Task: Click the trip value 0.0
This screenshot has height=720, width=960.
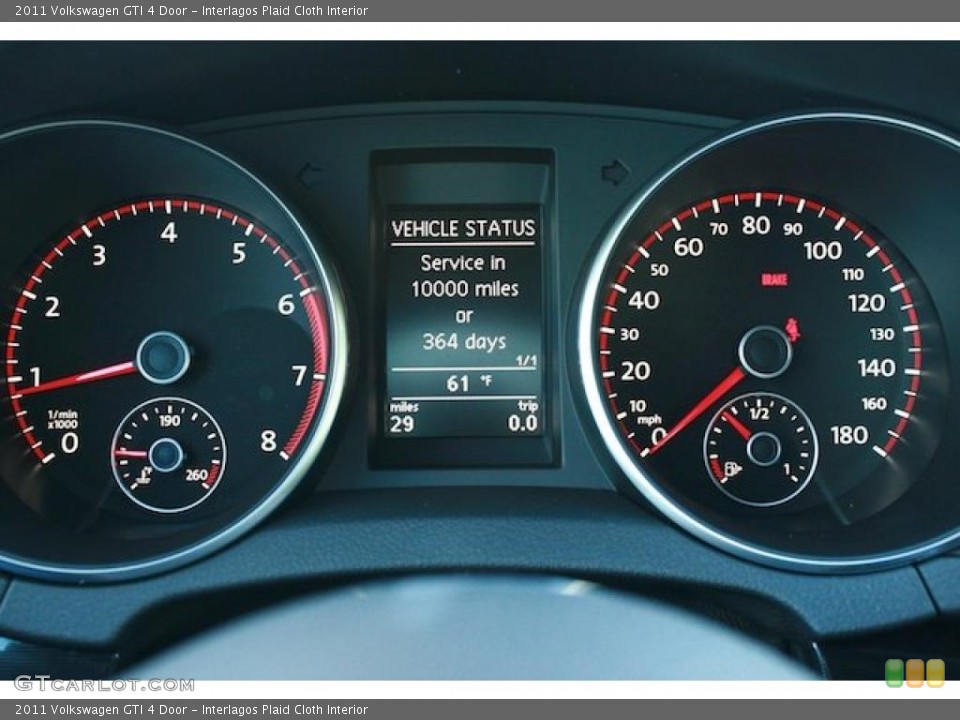Action: click(522, 423)
